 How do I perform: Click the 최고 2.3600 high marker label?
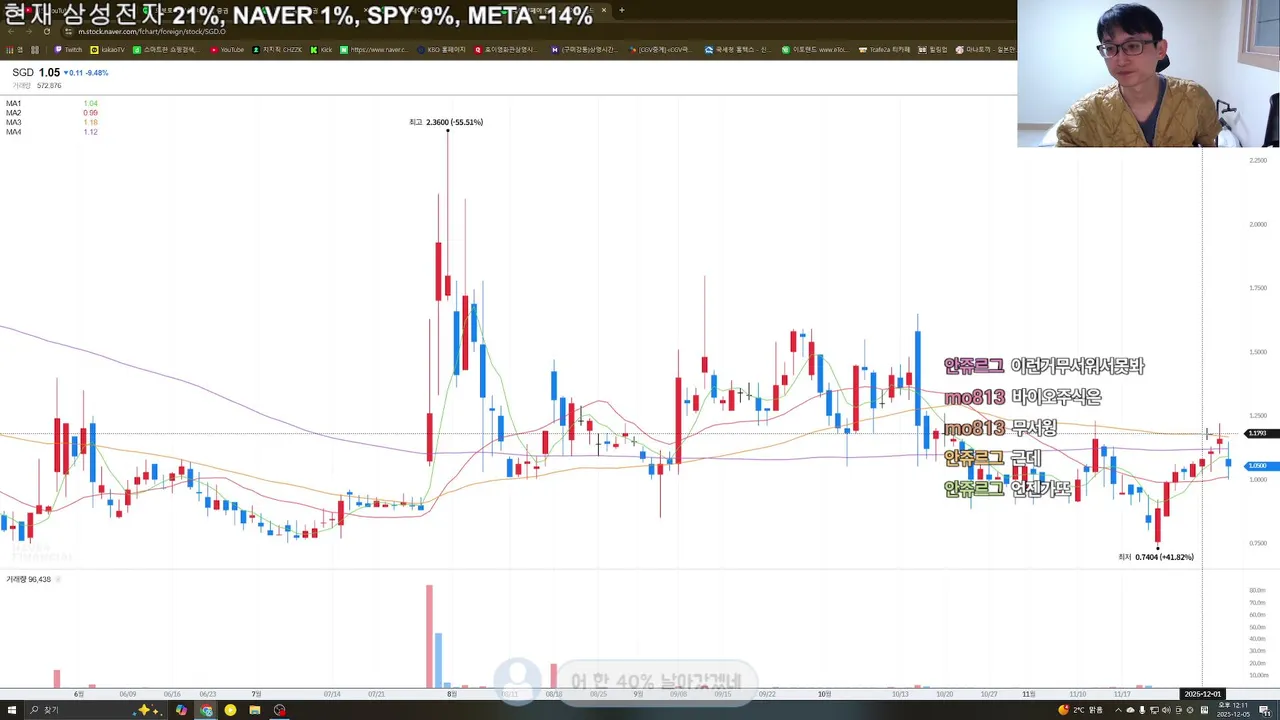[x=446, y=122]
